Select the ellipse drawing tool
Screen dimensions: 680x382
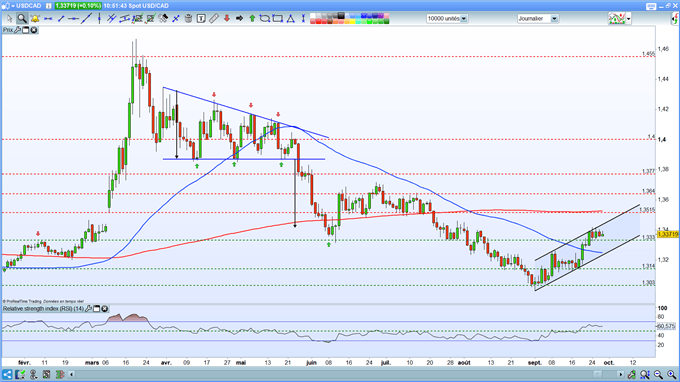265,19
